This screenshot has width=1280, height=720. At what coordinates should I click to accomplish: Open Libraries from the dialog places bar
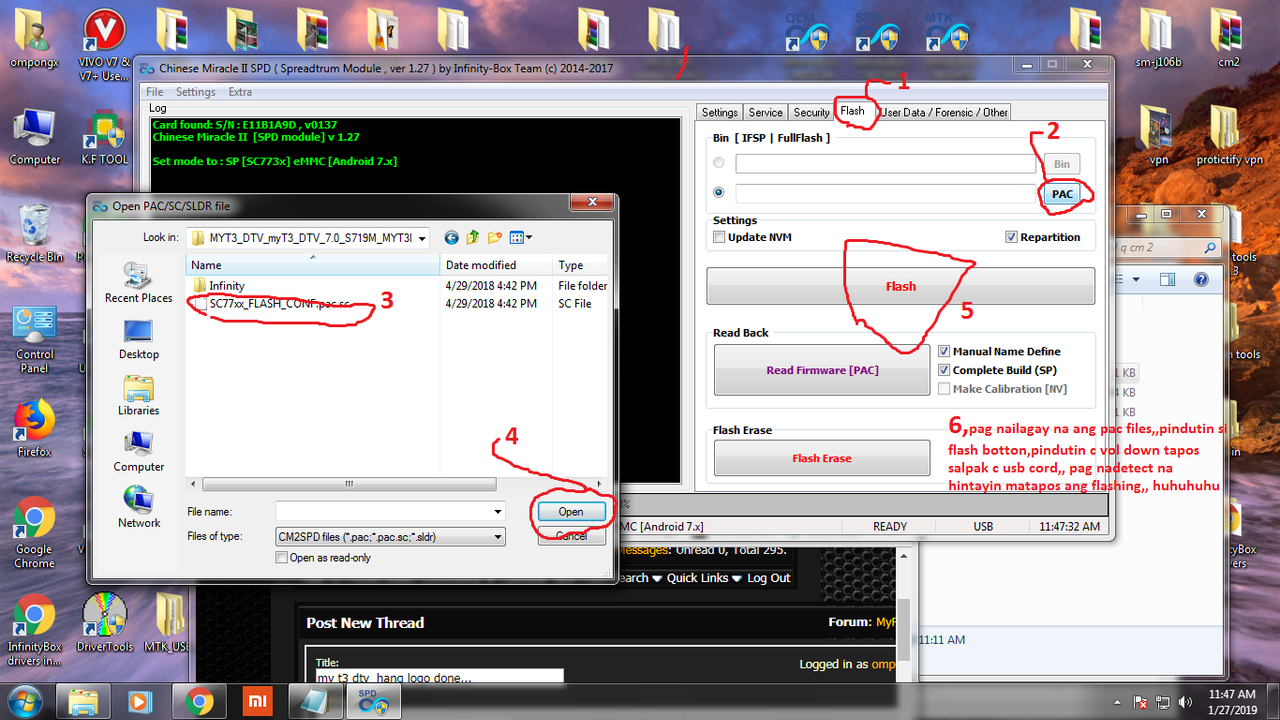tap(138, 395)
